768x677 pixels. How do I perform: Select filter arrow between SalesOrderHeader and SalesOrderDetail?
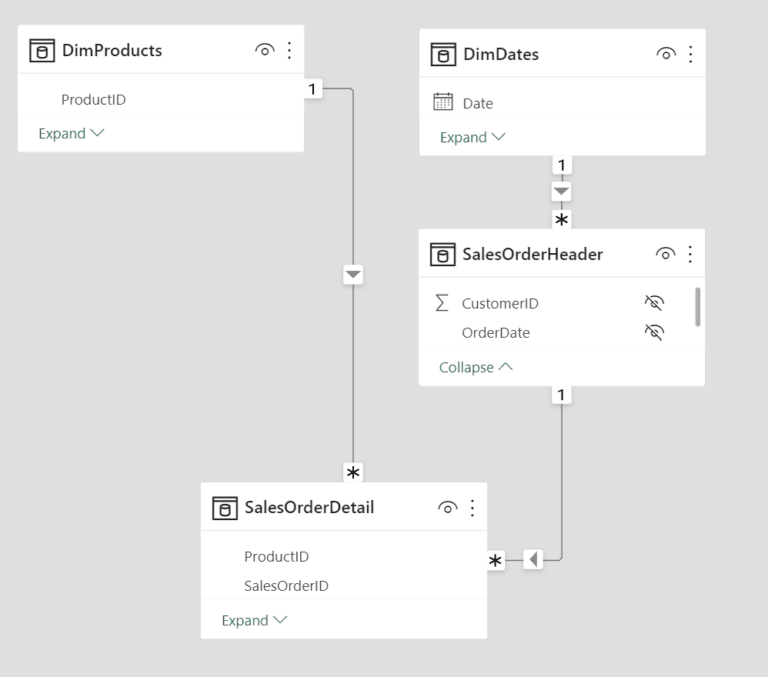[x=533, y=559]
